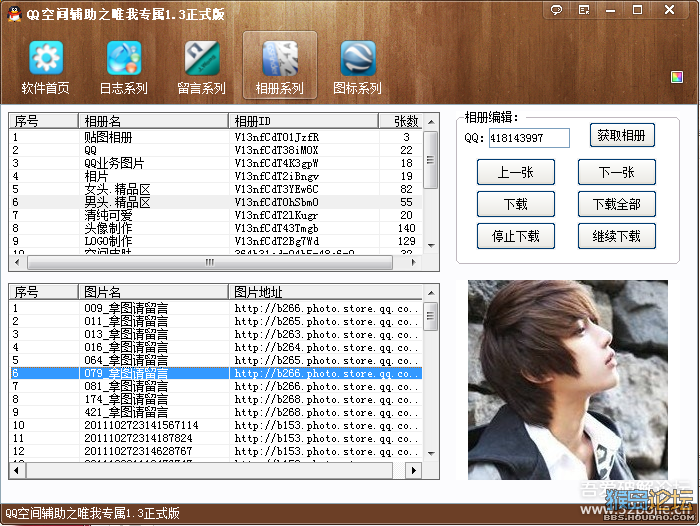Screen dimensions: 700x526
Task: Select album row QQ业务图片
Action: [x=216, y=163]
